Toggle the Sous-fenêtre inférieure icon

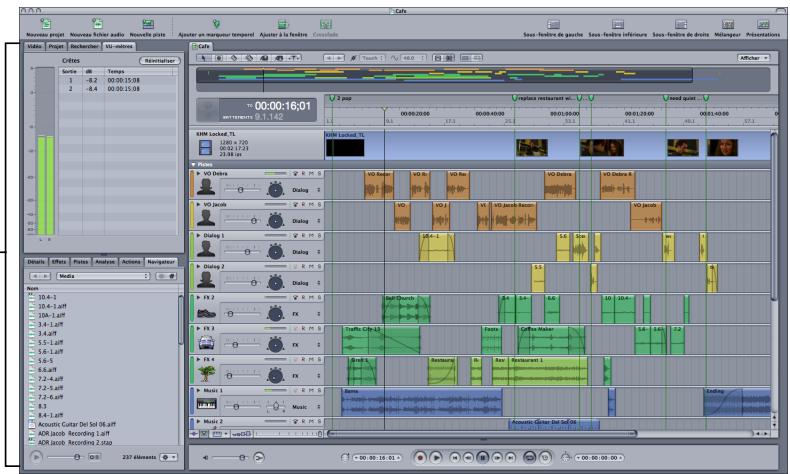point(618,24)
